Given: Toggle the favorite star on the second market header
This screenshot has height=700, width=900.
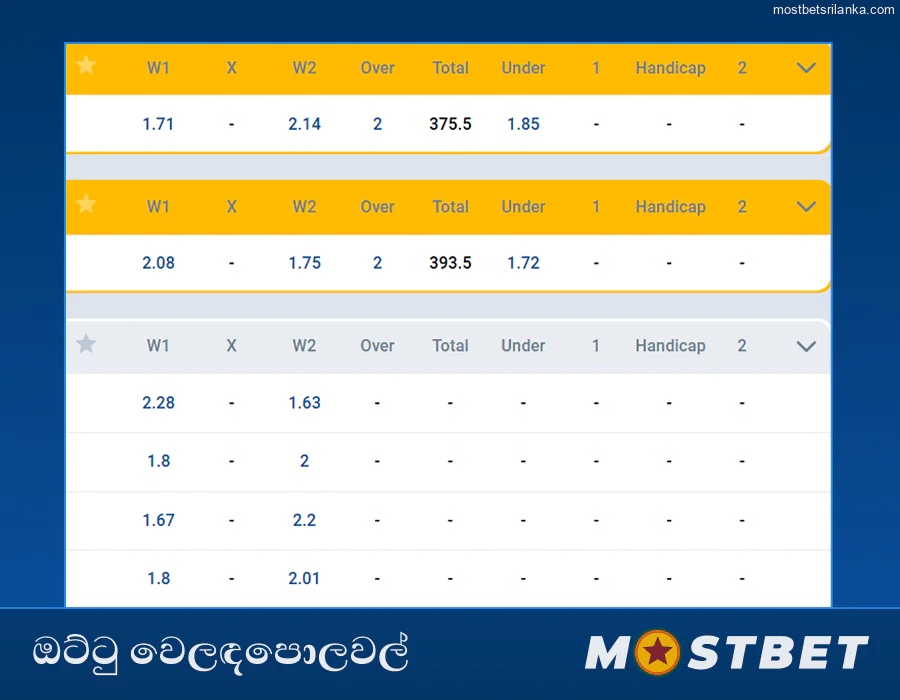Looking at the screenshot, I should [x=85, y=207].
